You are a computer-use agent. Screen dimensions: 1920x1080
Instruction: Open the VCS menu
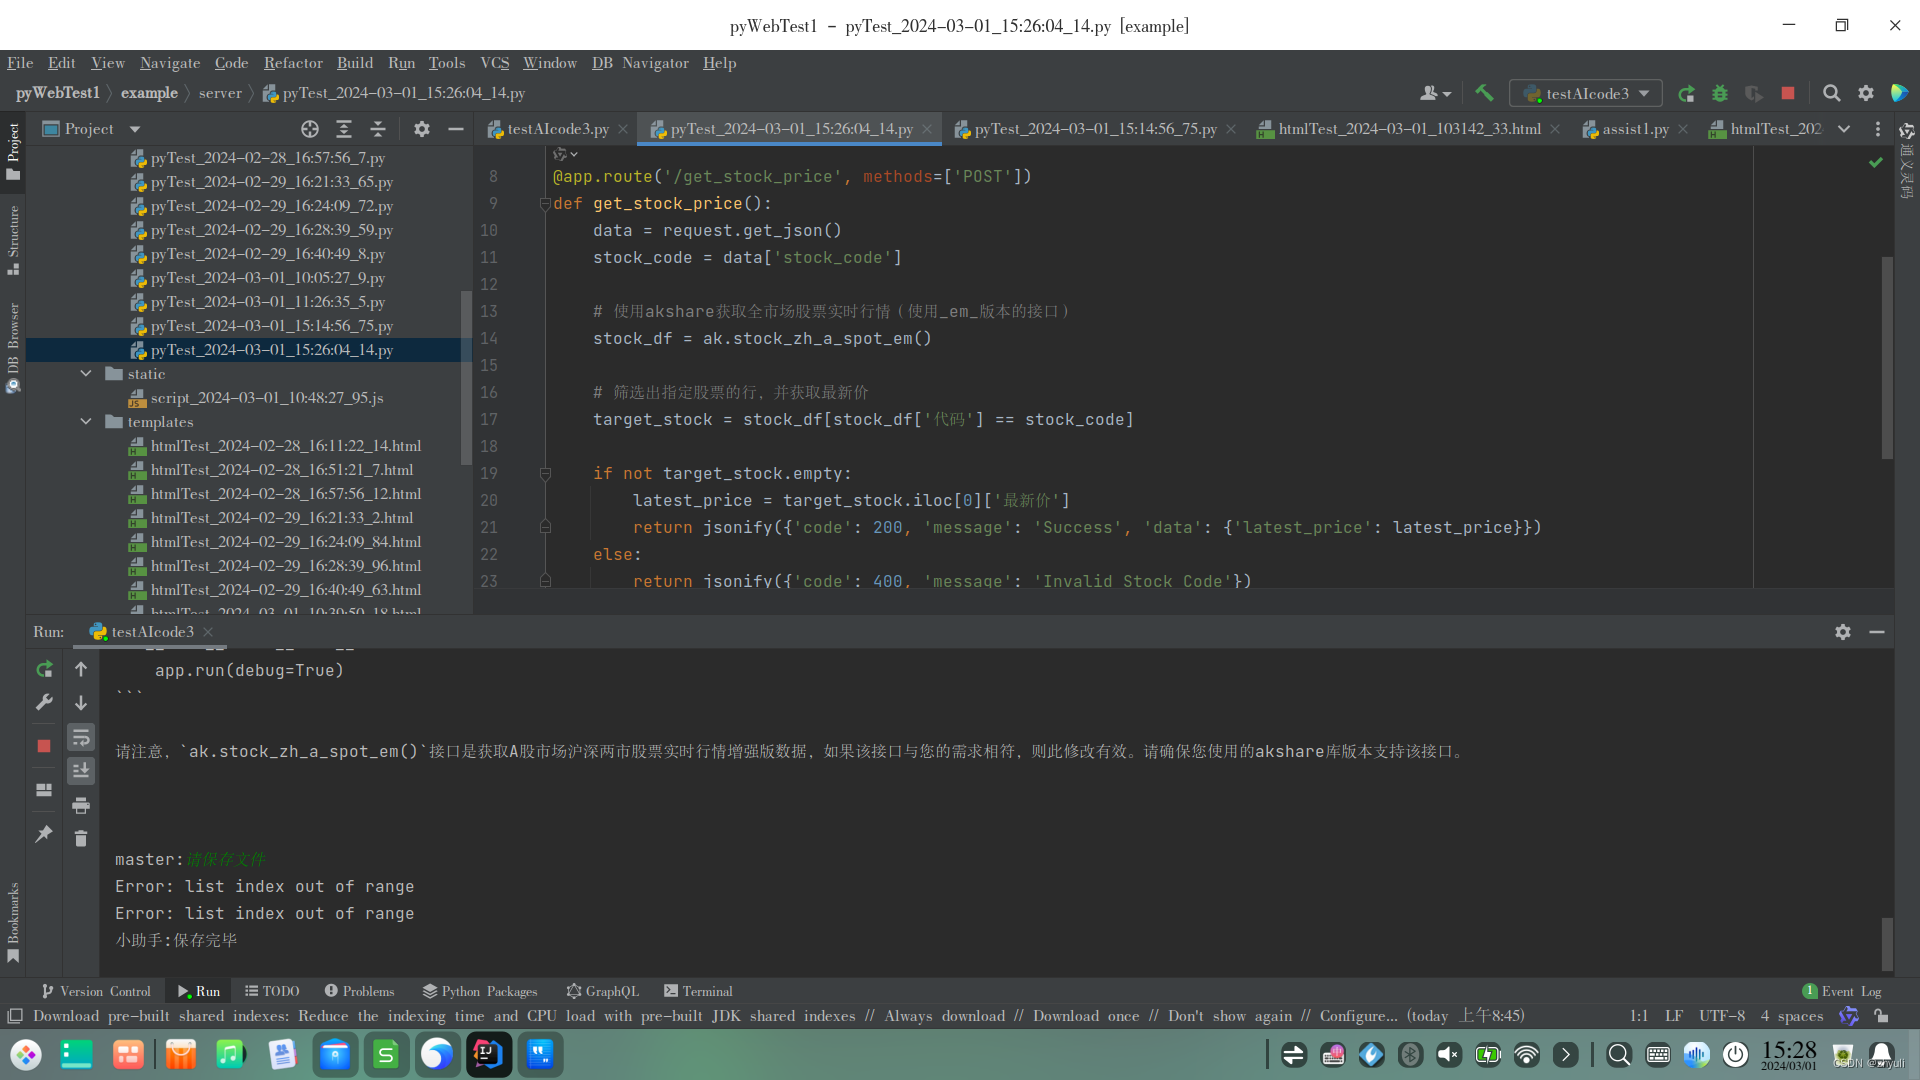[x=495, y=63]
